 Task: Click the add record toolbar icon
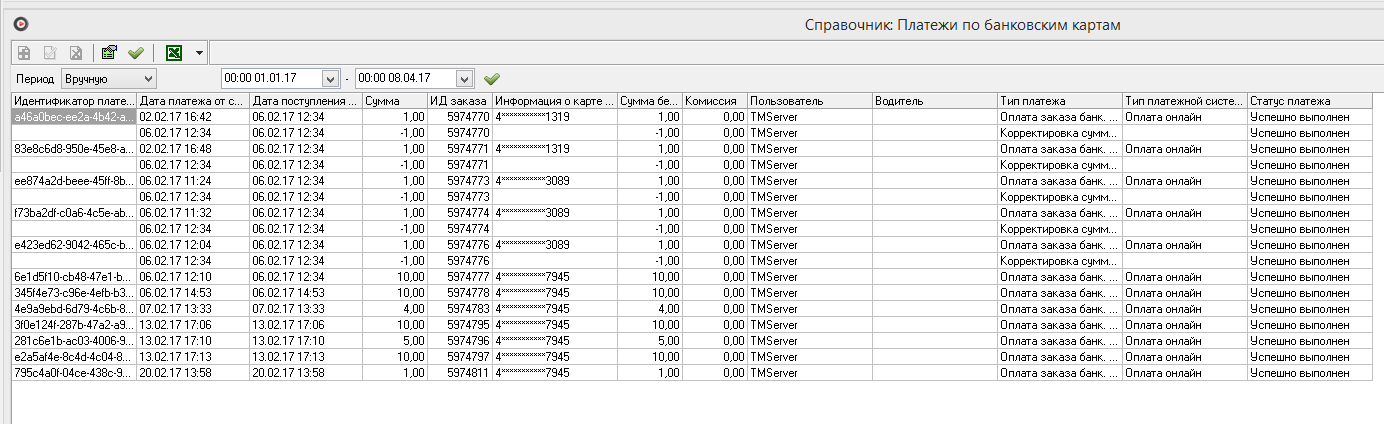(x=23, y=53)
